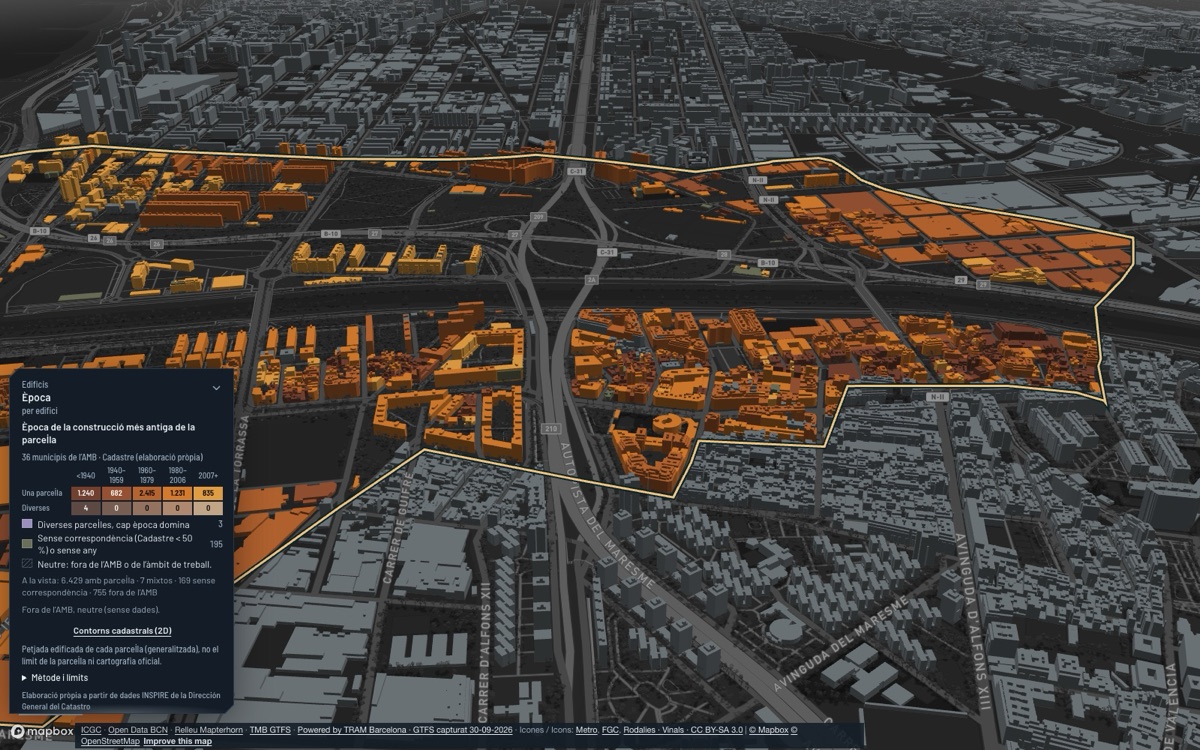This screenshot has height=750, width=1200.
Task: Select the Diverses row 2007+ swatch
Action: pos(208,508)
